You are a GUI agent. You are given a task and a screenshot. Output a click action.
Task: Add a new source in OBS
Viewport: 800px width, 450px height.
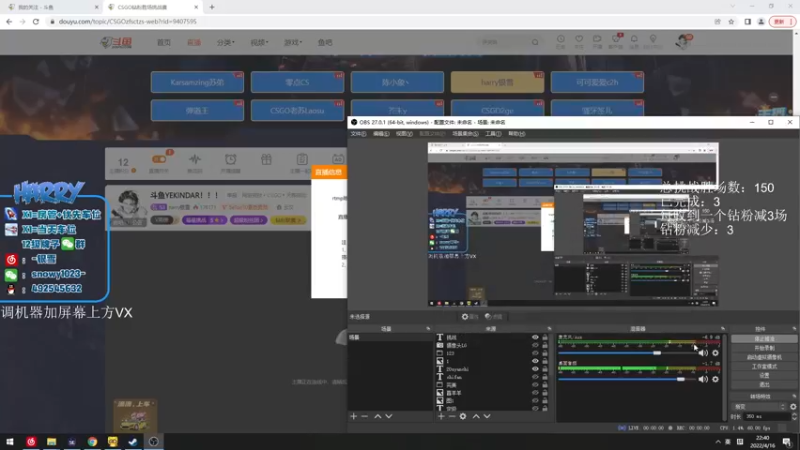[441, 416]
